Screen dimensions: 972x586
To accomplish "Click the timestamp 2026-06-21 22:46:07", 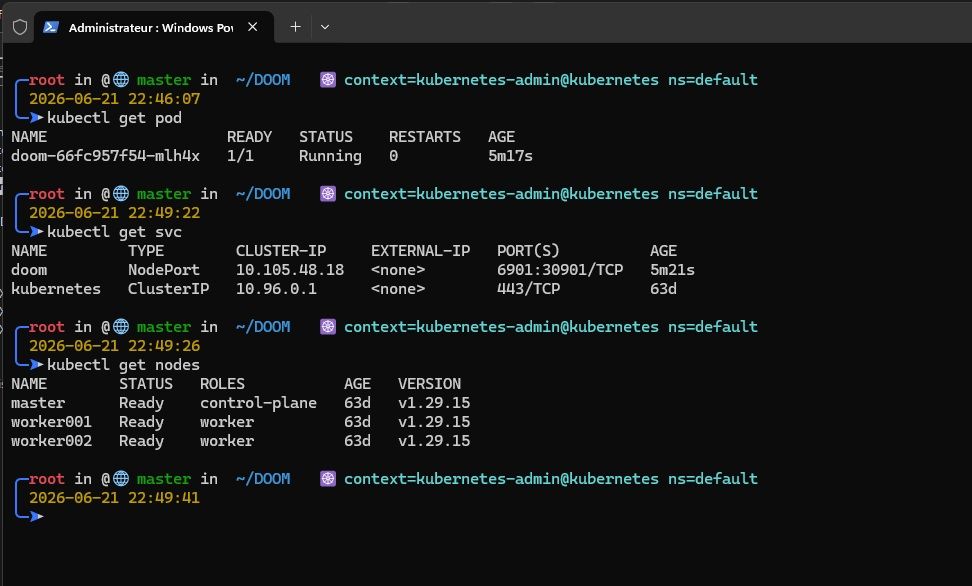I will pos(115,99).
